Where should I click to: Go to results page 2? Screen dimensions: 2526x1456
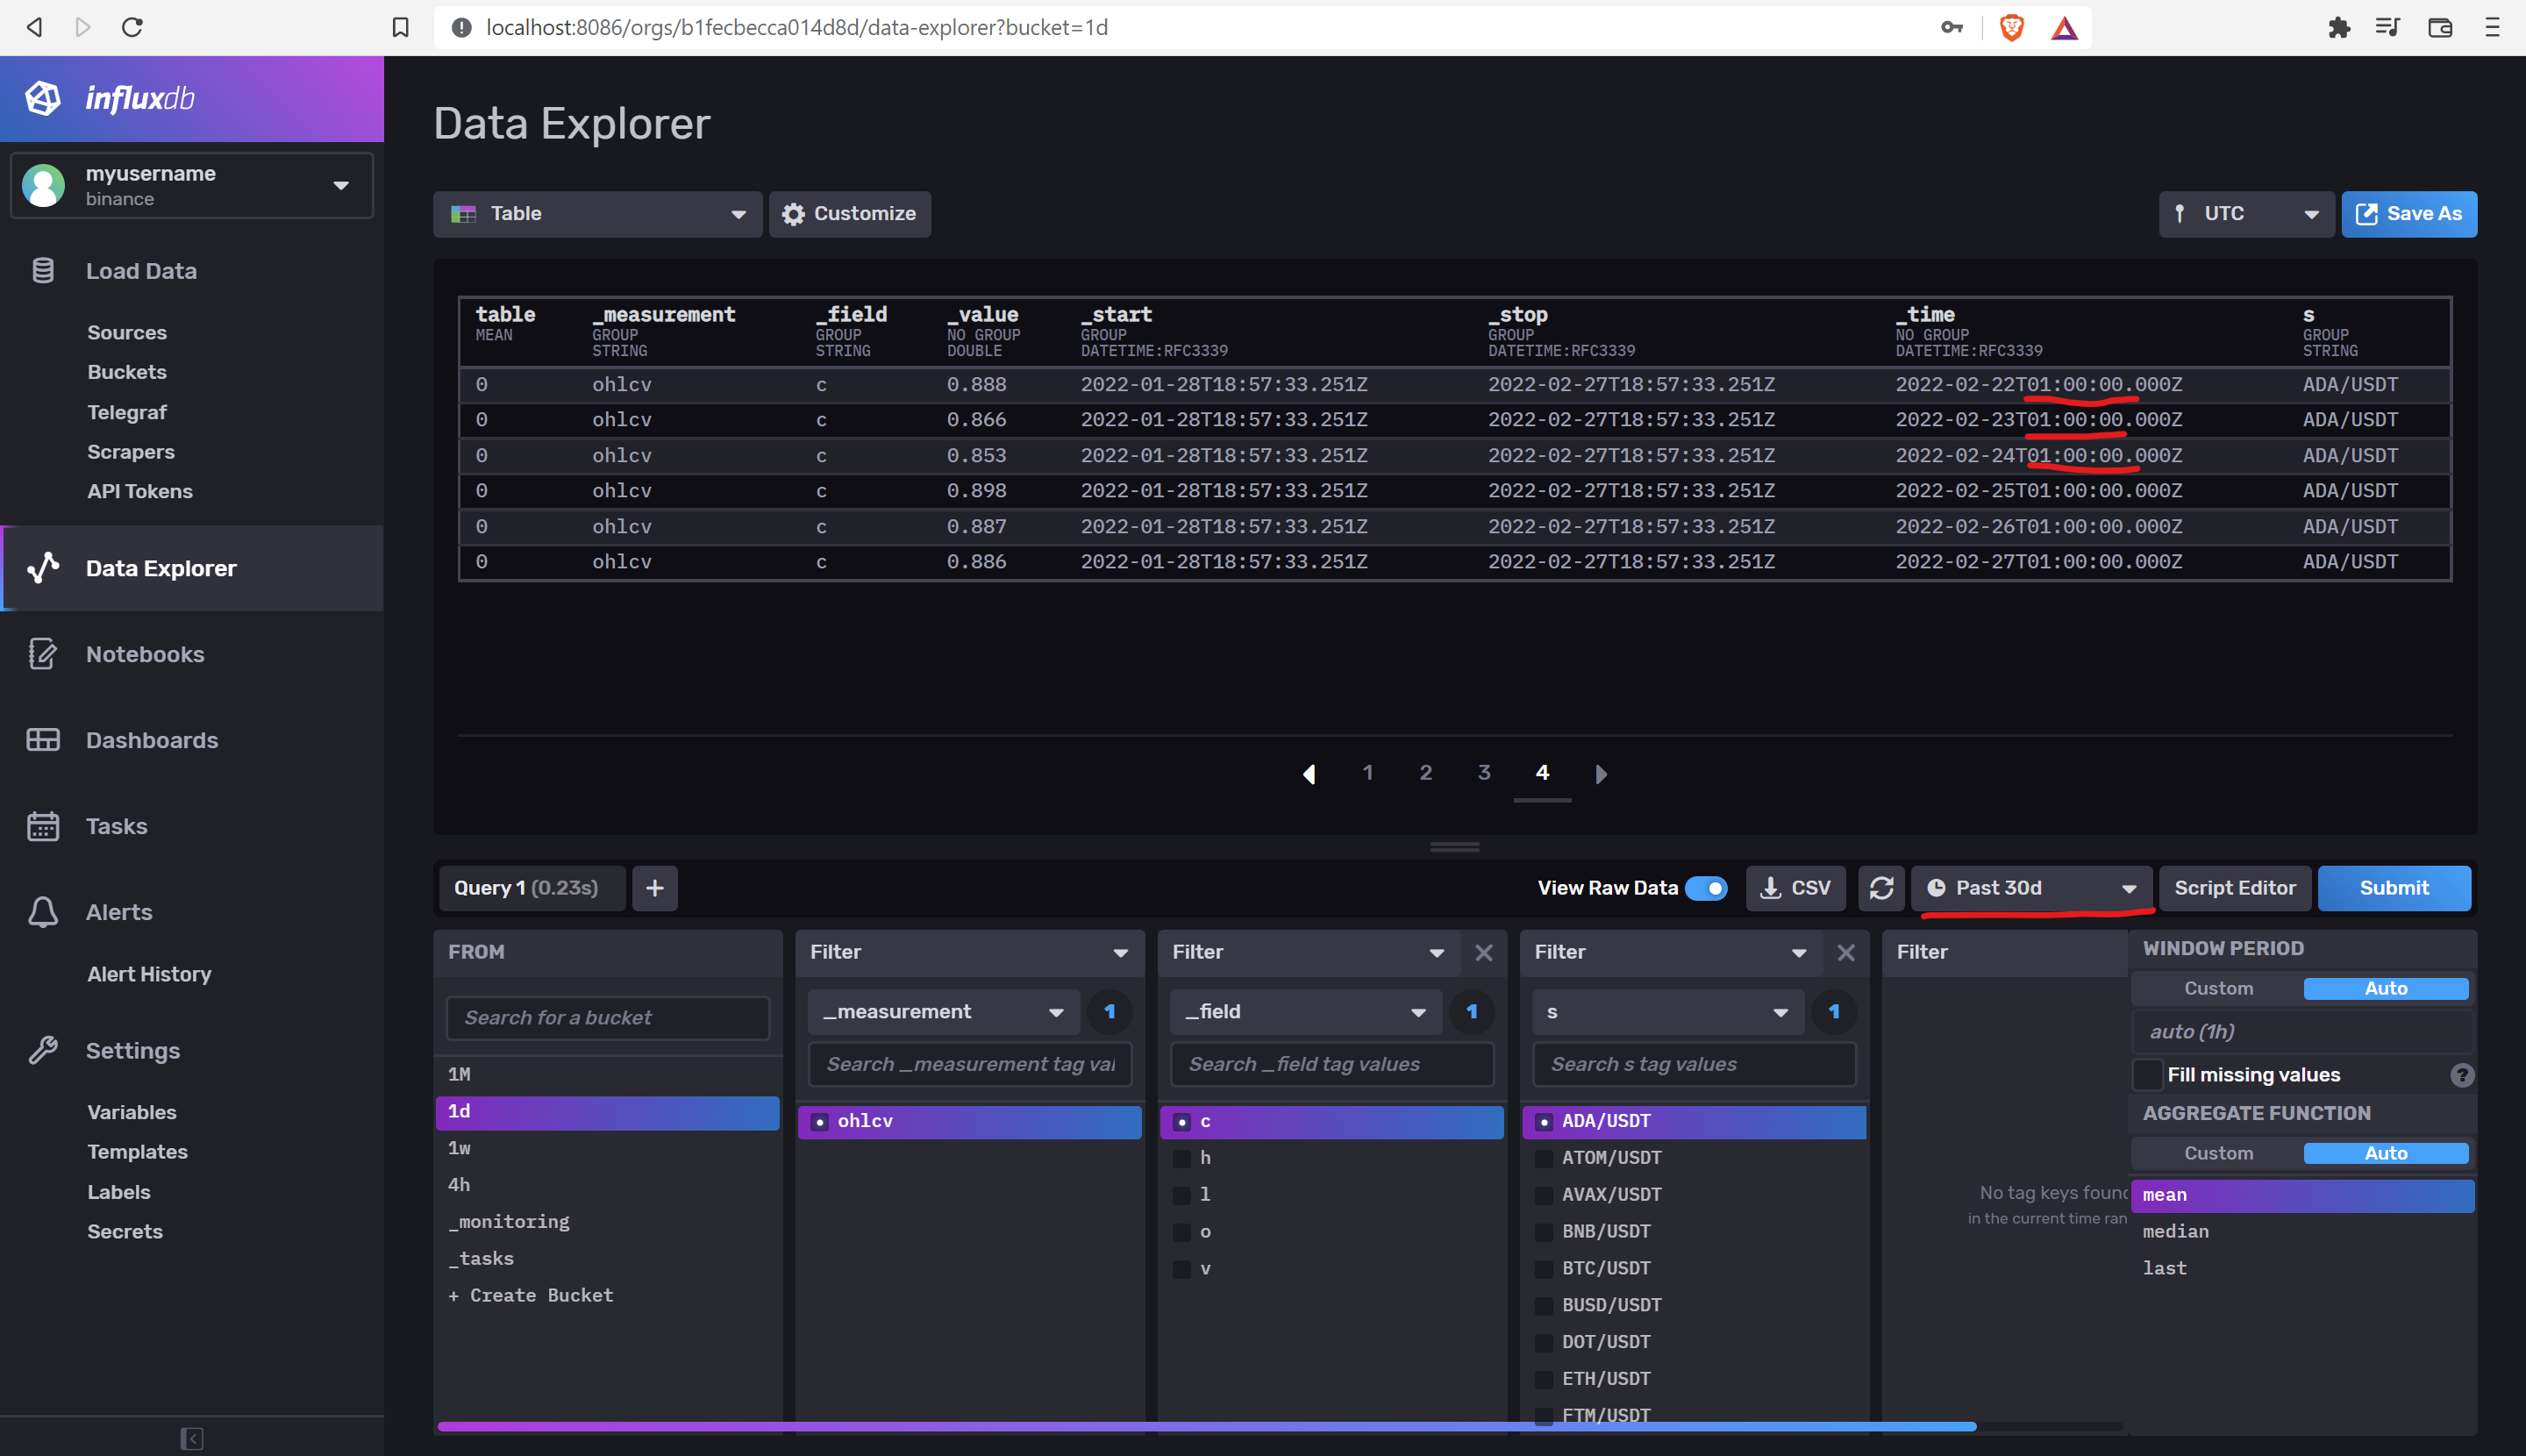[x=1425, y=772]
